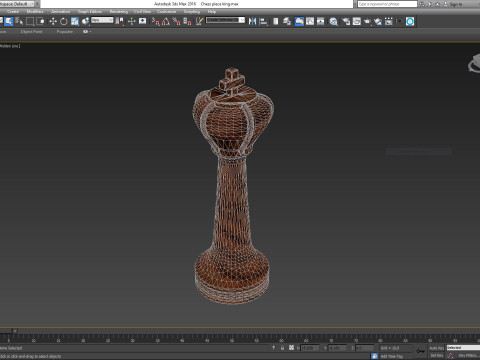Open Schematic View icon
This screenshot has height=360, width=480.
[x=321, y=21]
